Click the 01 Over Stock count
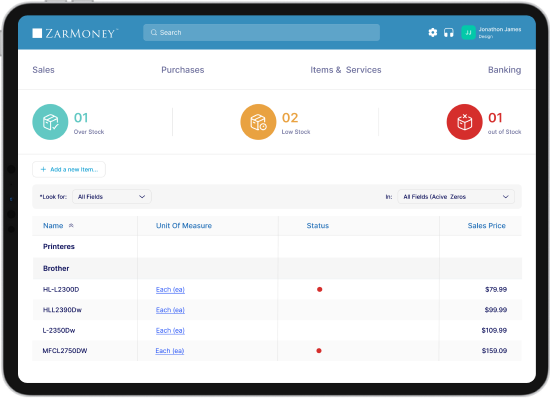The width and height of the screenshot is (550, 398). click(x=81, y=118)
